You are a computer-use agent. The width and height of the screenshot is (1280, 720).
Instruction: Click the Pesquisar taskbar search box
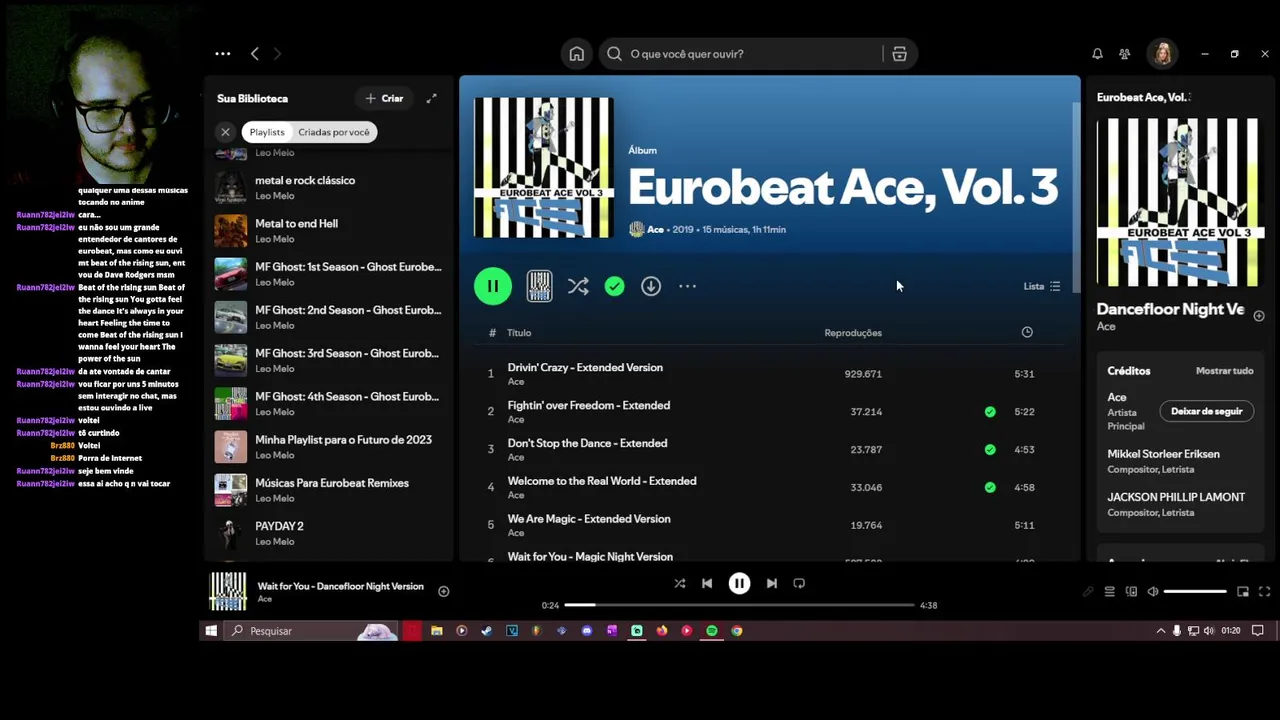tap(310, 631)
